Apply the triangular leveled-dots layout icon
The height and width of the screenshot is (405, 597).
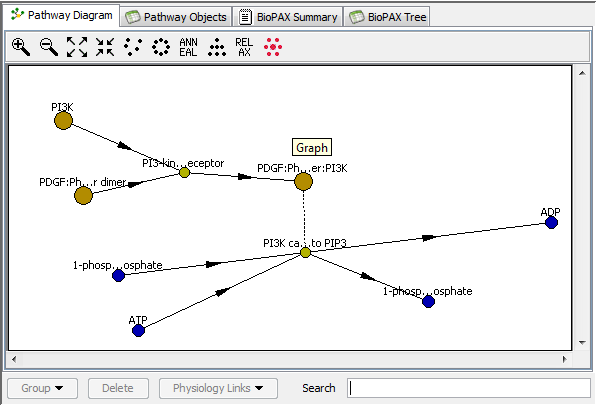pos(217,47)
